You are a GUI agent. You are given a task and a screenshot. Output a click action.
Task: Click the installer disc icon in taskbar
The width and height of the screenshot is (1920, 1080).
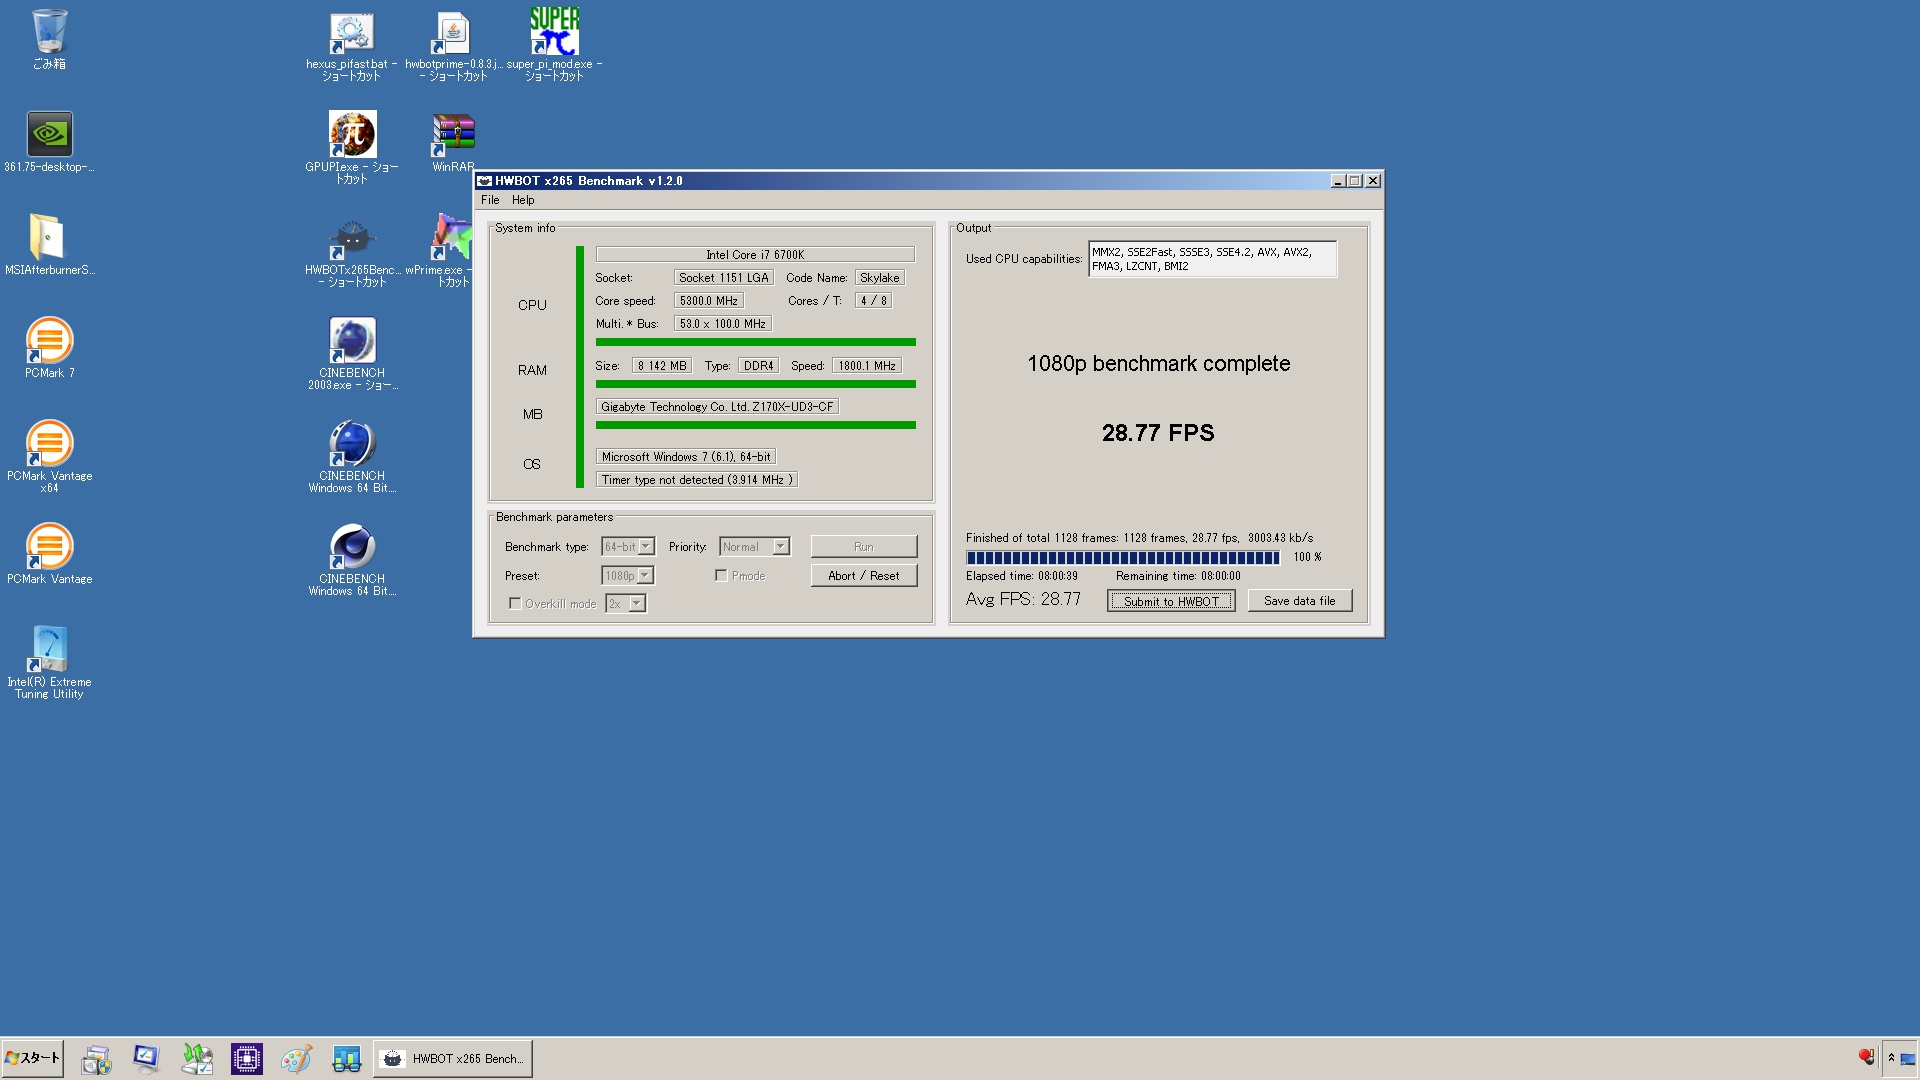97,1059
